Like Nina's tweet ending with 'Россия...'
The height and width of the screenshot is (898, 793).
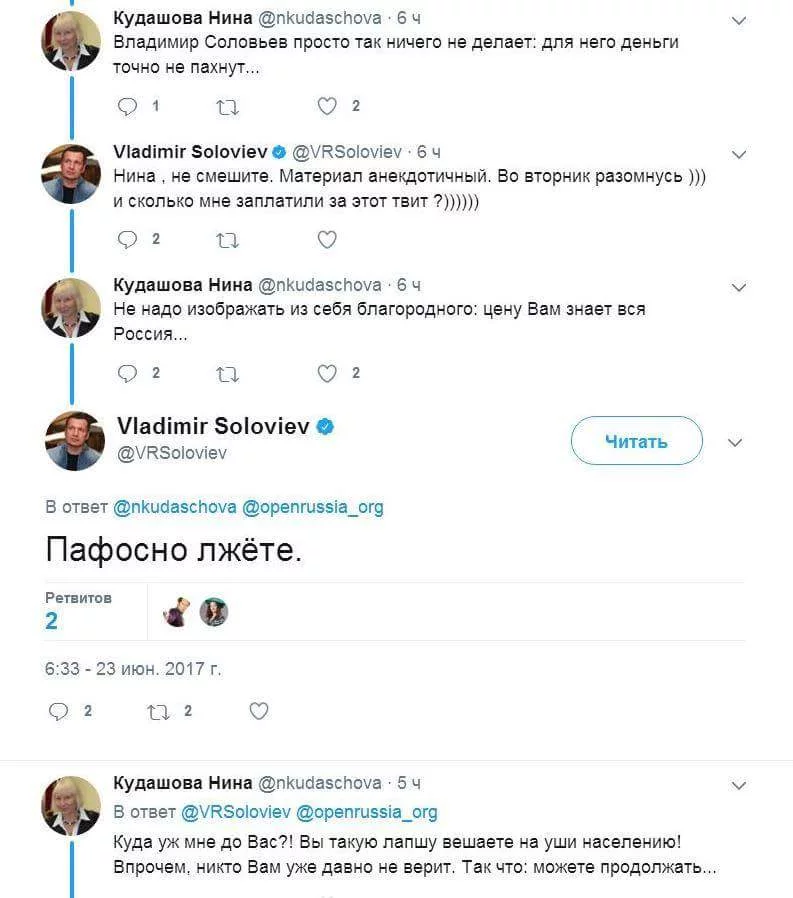click(327, 373)
